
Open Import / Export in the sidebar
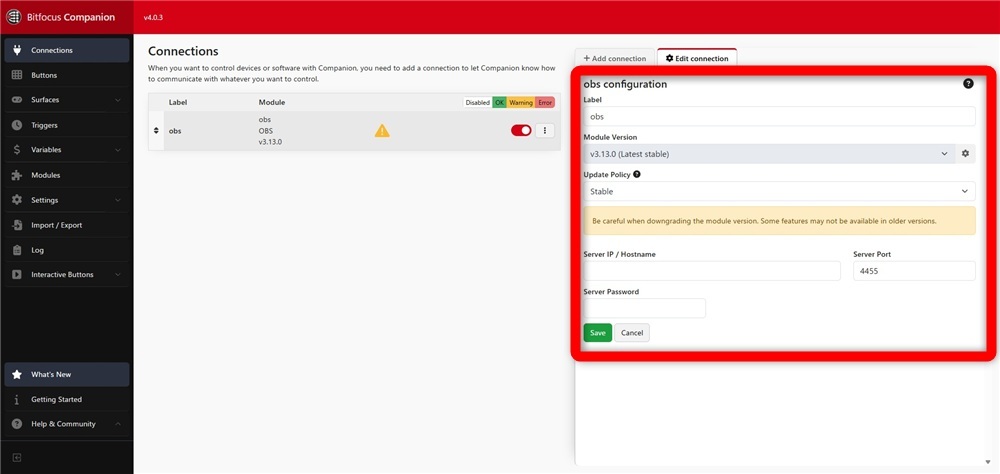tap(66, 225)
